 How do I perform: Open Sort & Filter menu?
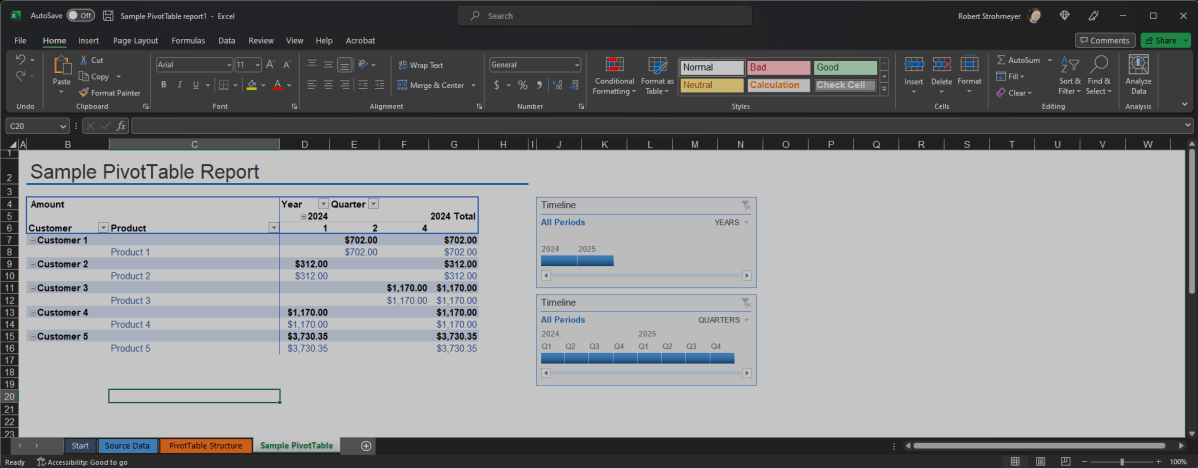coord(1070,76)
